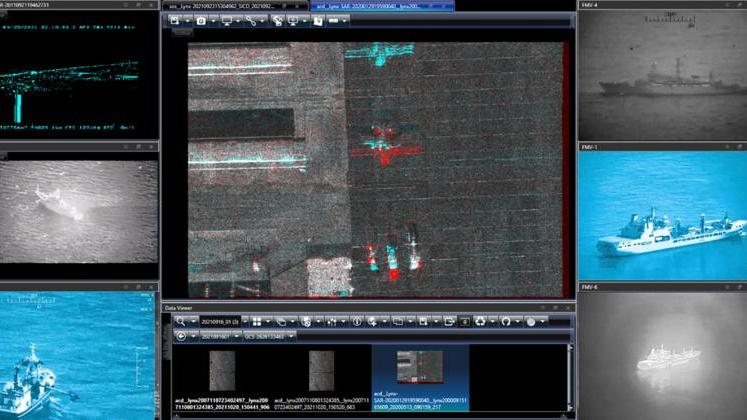Image resolution: width=747 pixels, height=420 pixels.
Task: Click the camera snapshot icon in viewer toolbar
Action: coord(201,21)
